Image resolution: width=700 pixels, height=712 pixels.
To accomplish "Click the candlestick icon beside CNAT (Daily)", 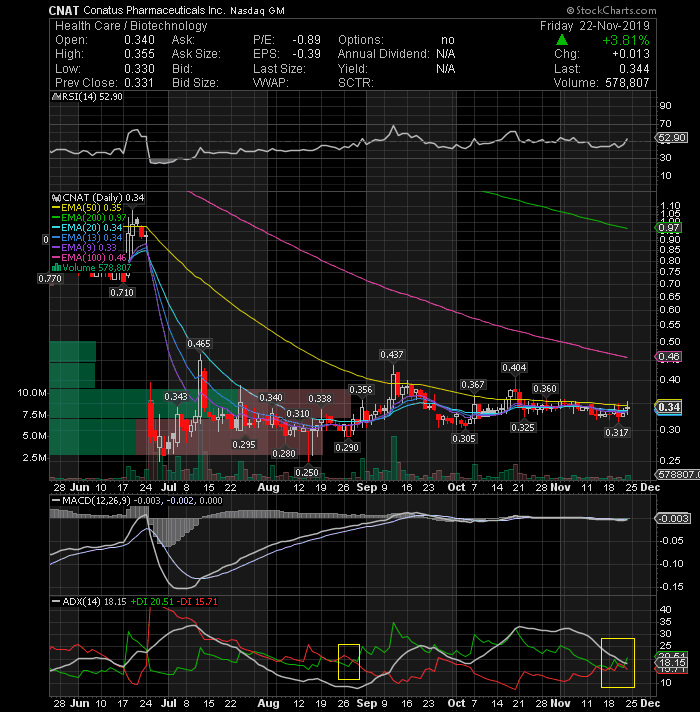I will (x=56, y=198).
